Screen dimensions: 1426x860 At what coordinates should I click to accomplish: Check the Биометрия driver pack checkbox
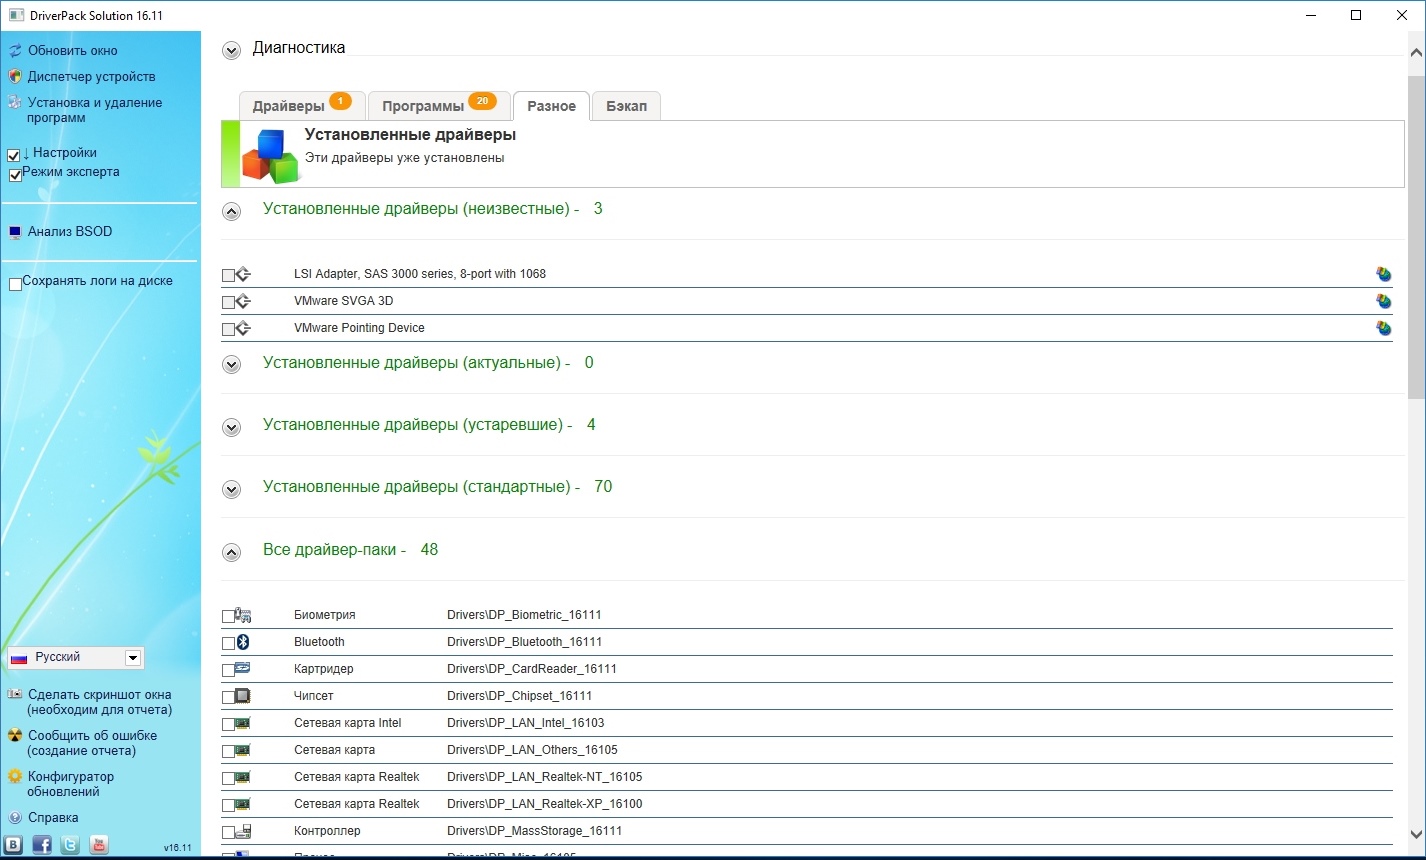click(x=228, y=616)
